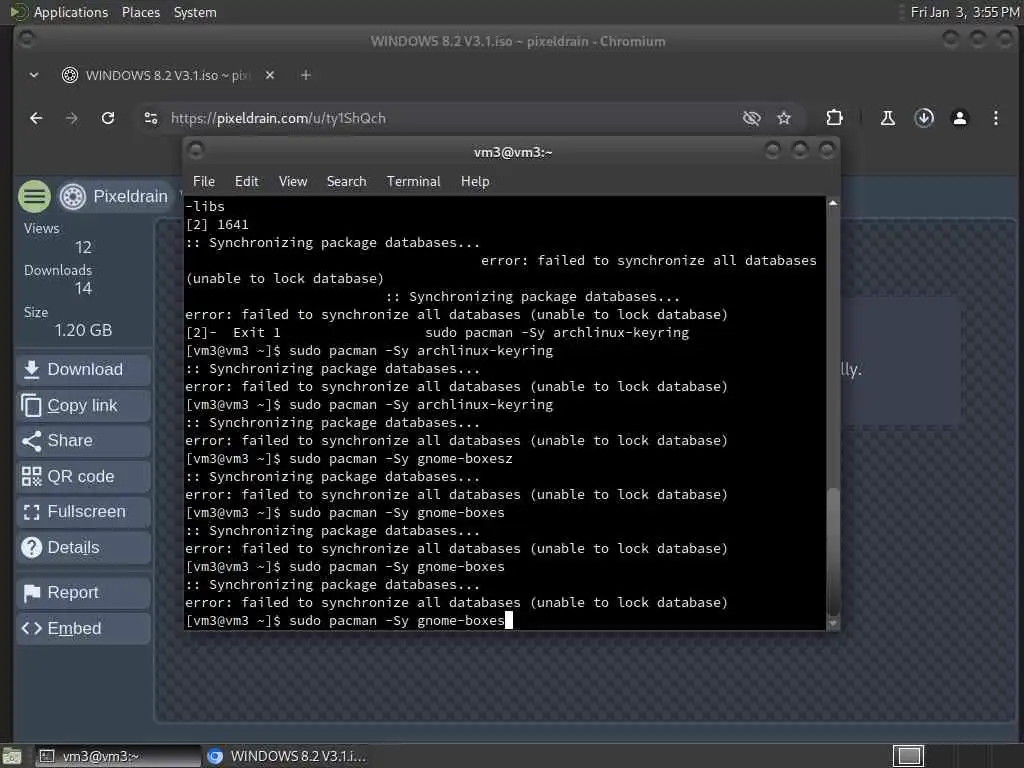Click the 'sudo pacman -Sy gnome-boxesz' line

(x=349, y=458)
